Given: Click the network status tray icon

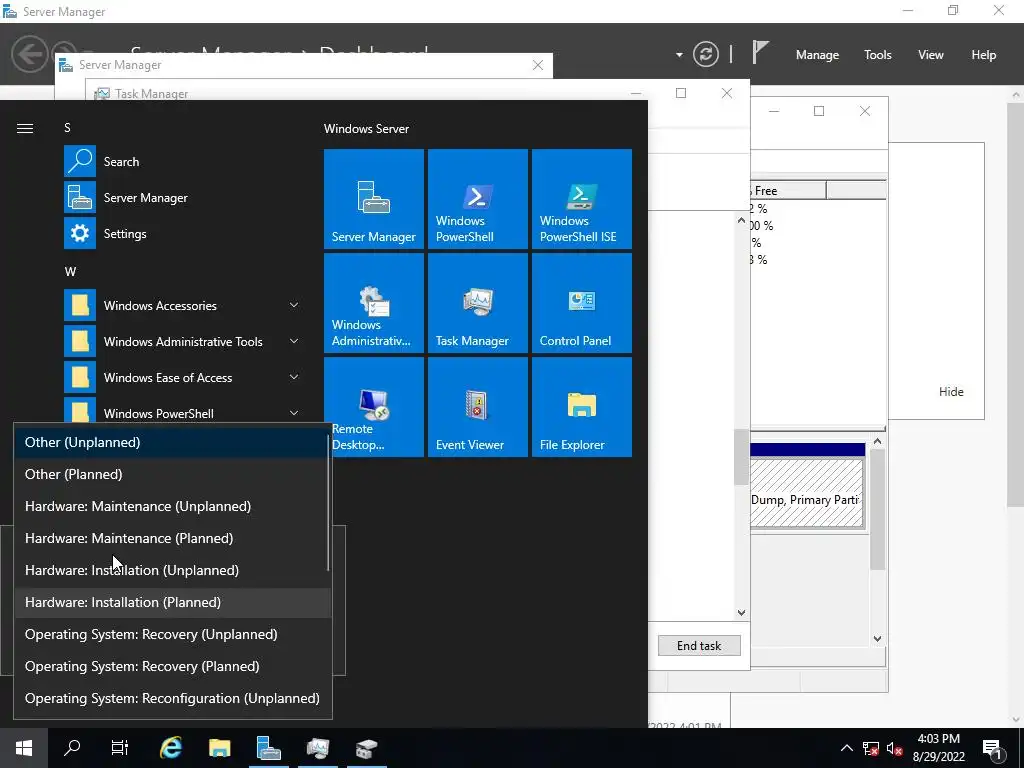Looking at the screenshot, I should 871,748.
